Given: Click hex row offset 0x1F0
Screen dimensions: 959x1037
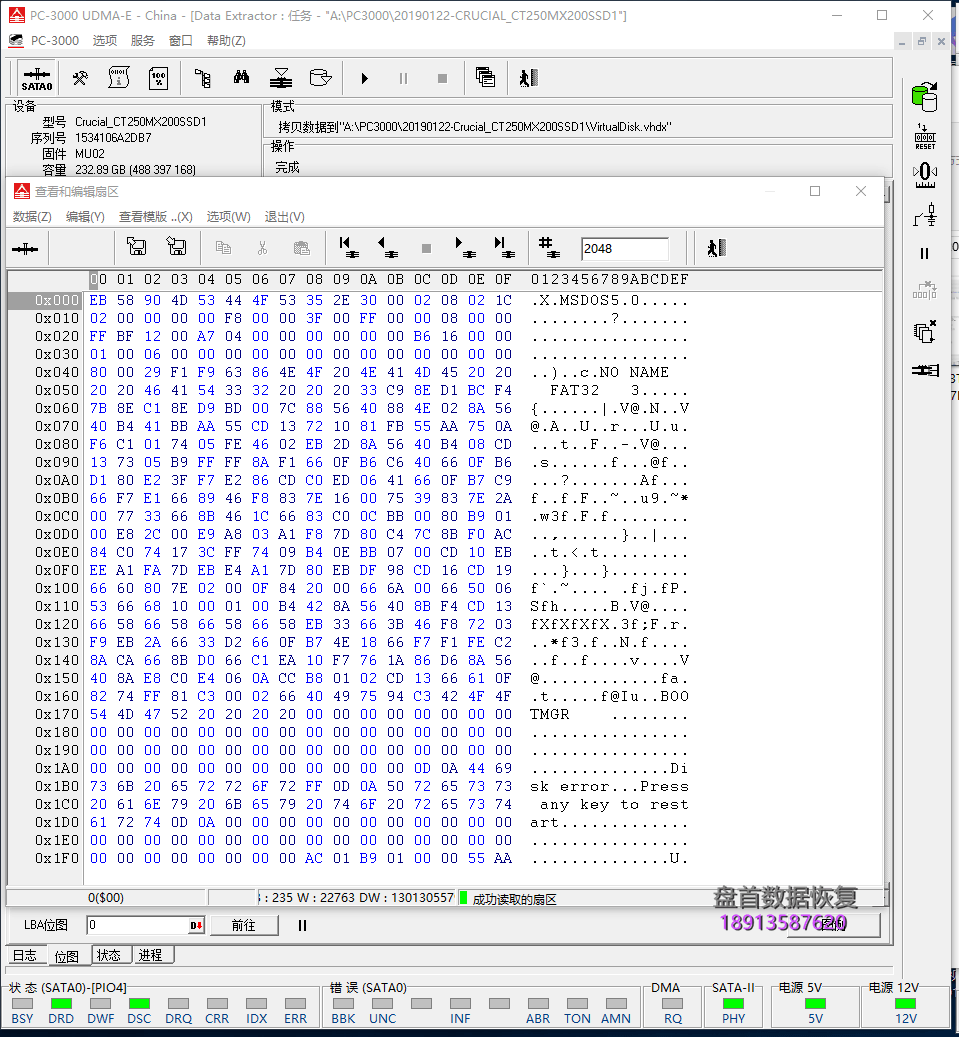Looking at the screenshot, I should pos(56,858).
